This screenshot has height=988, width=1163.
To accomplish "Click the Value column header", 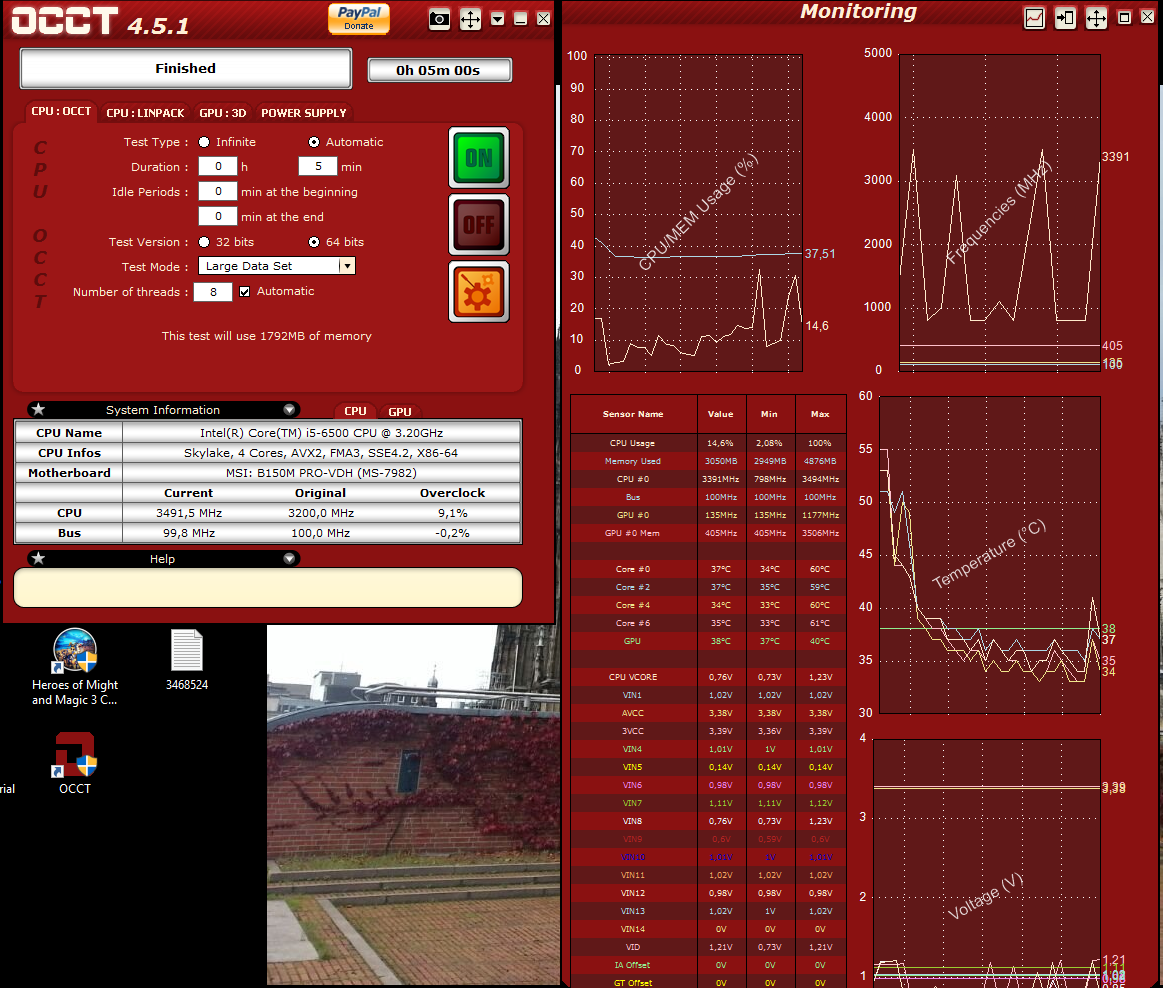I will 721,414.
